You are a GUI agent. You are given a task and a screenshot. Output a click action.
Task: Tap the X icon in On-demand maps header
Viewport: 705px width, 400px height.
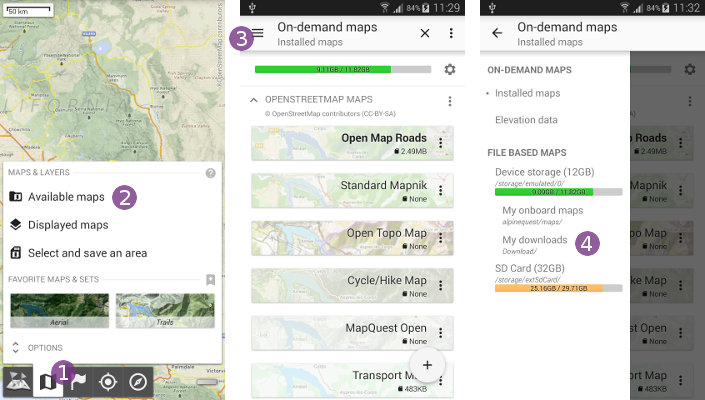click(x=424, y=33)
